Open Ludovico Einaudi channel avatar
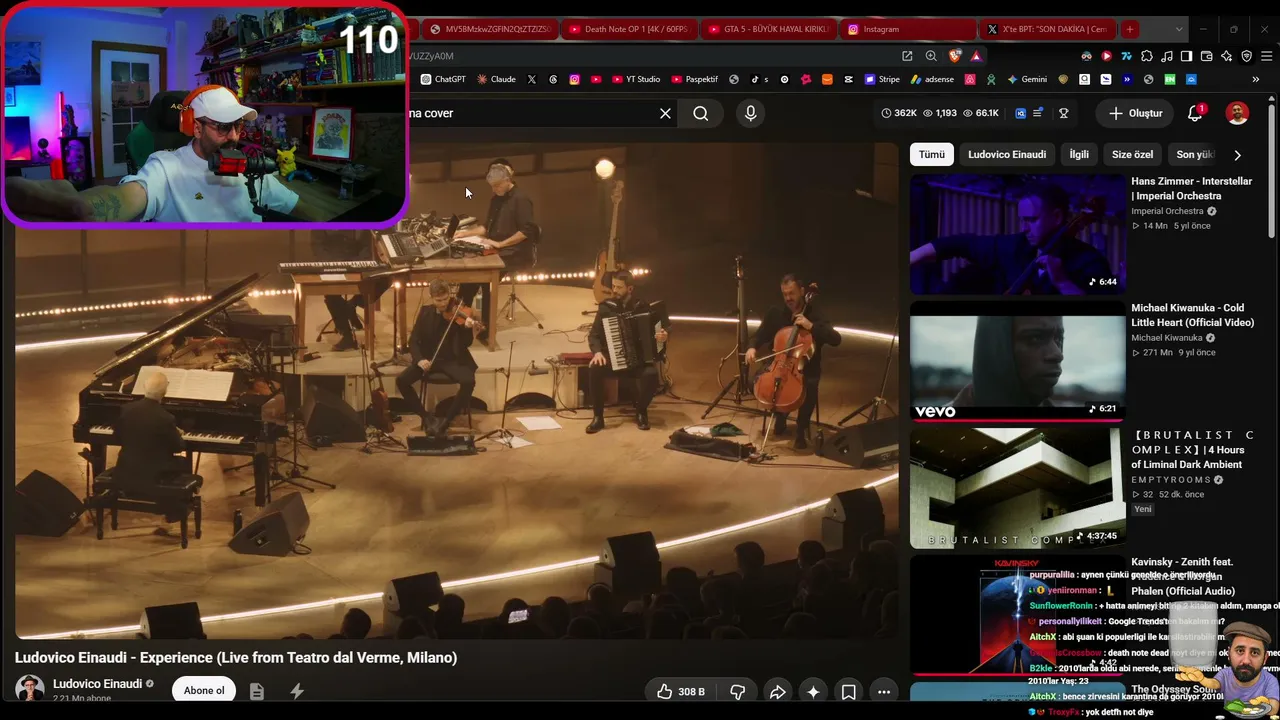 tap(30, 689)
